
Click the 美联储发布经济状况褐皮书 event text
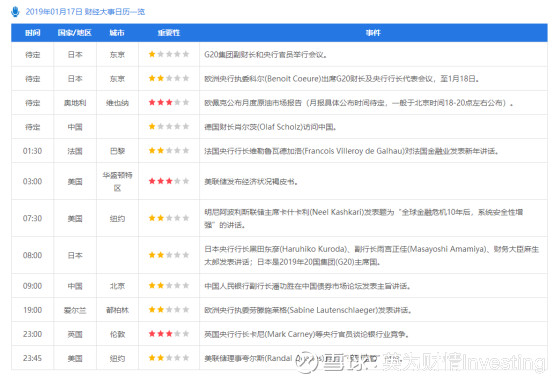point(251,182)
